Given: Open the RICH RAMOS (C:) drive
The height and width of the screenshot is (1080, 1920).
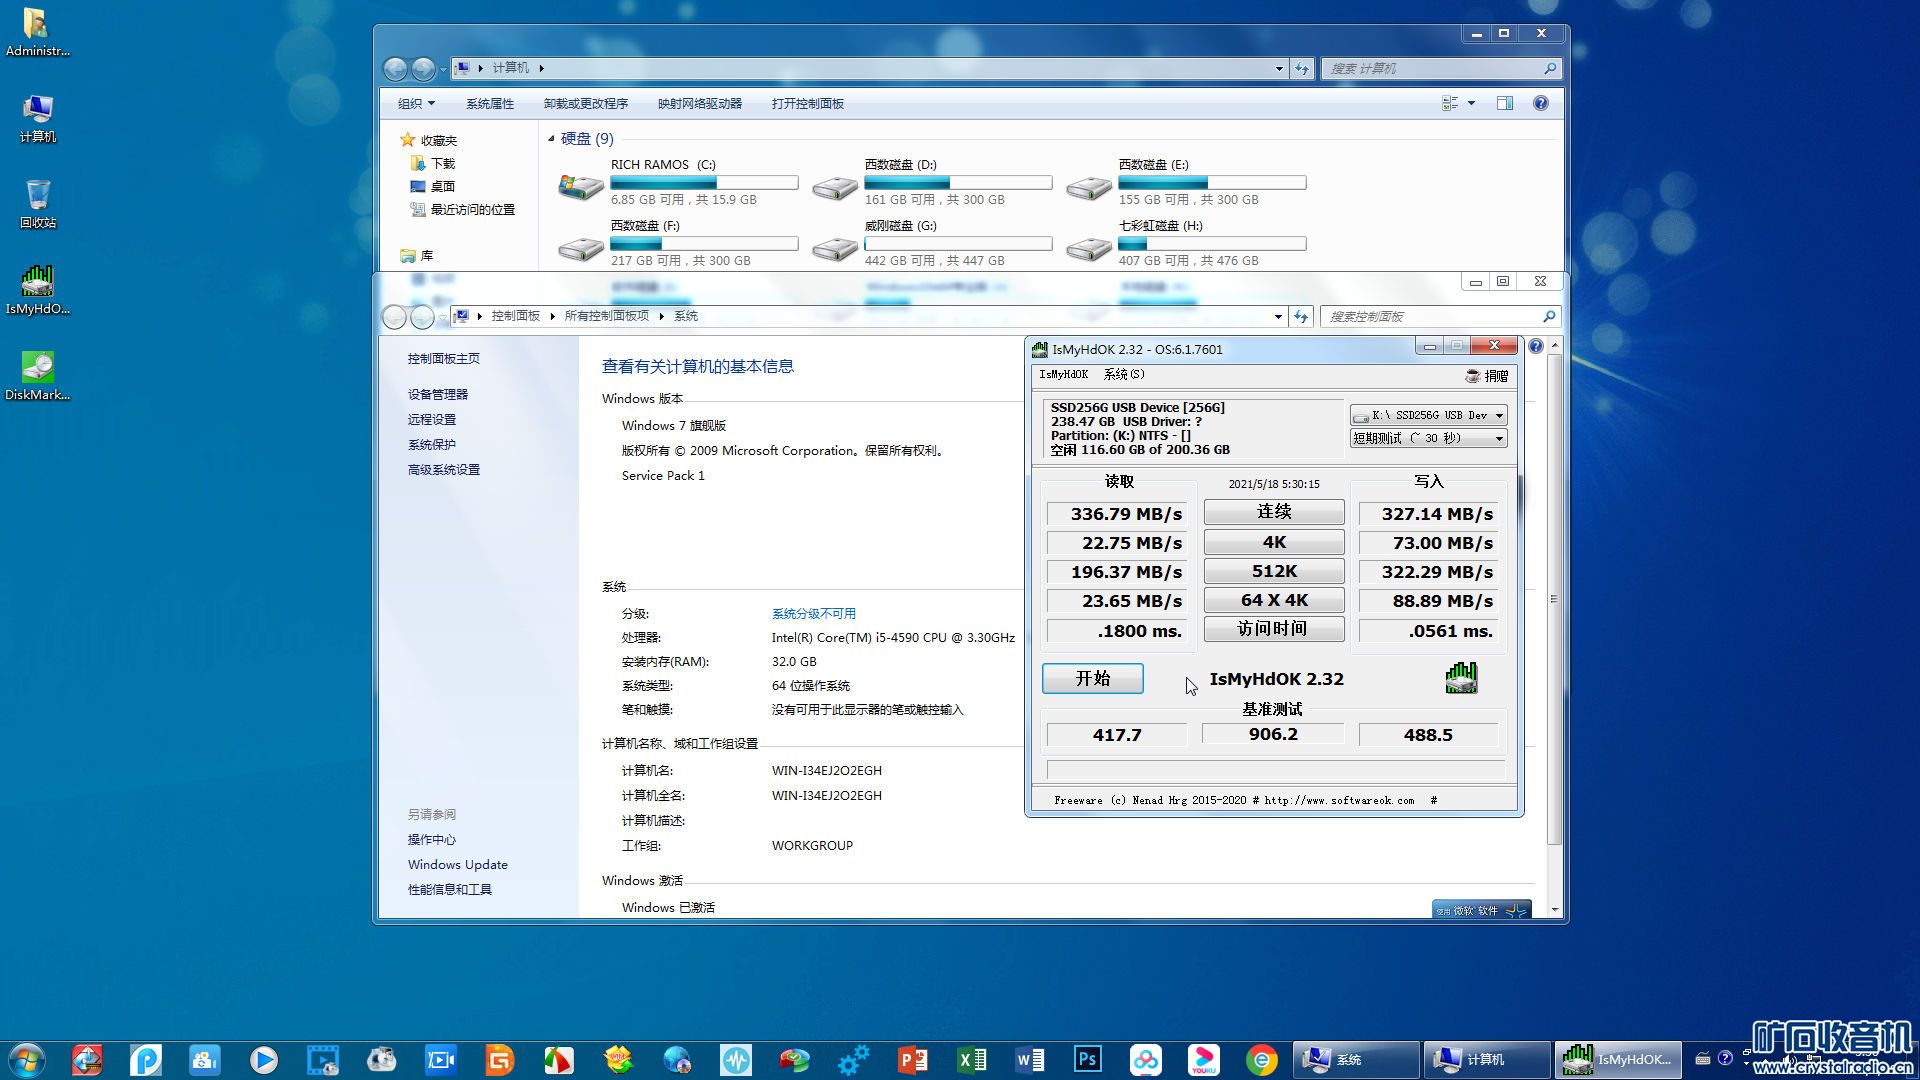Looking at the screenshot, I should 680,182.
